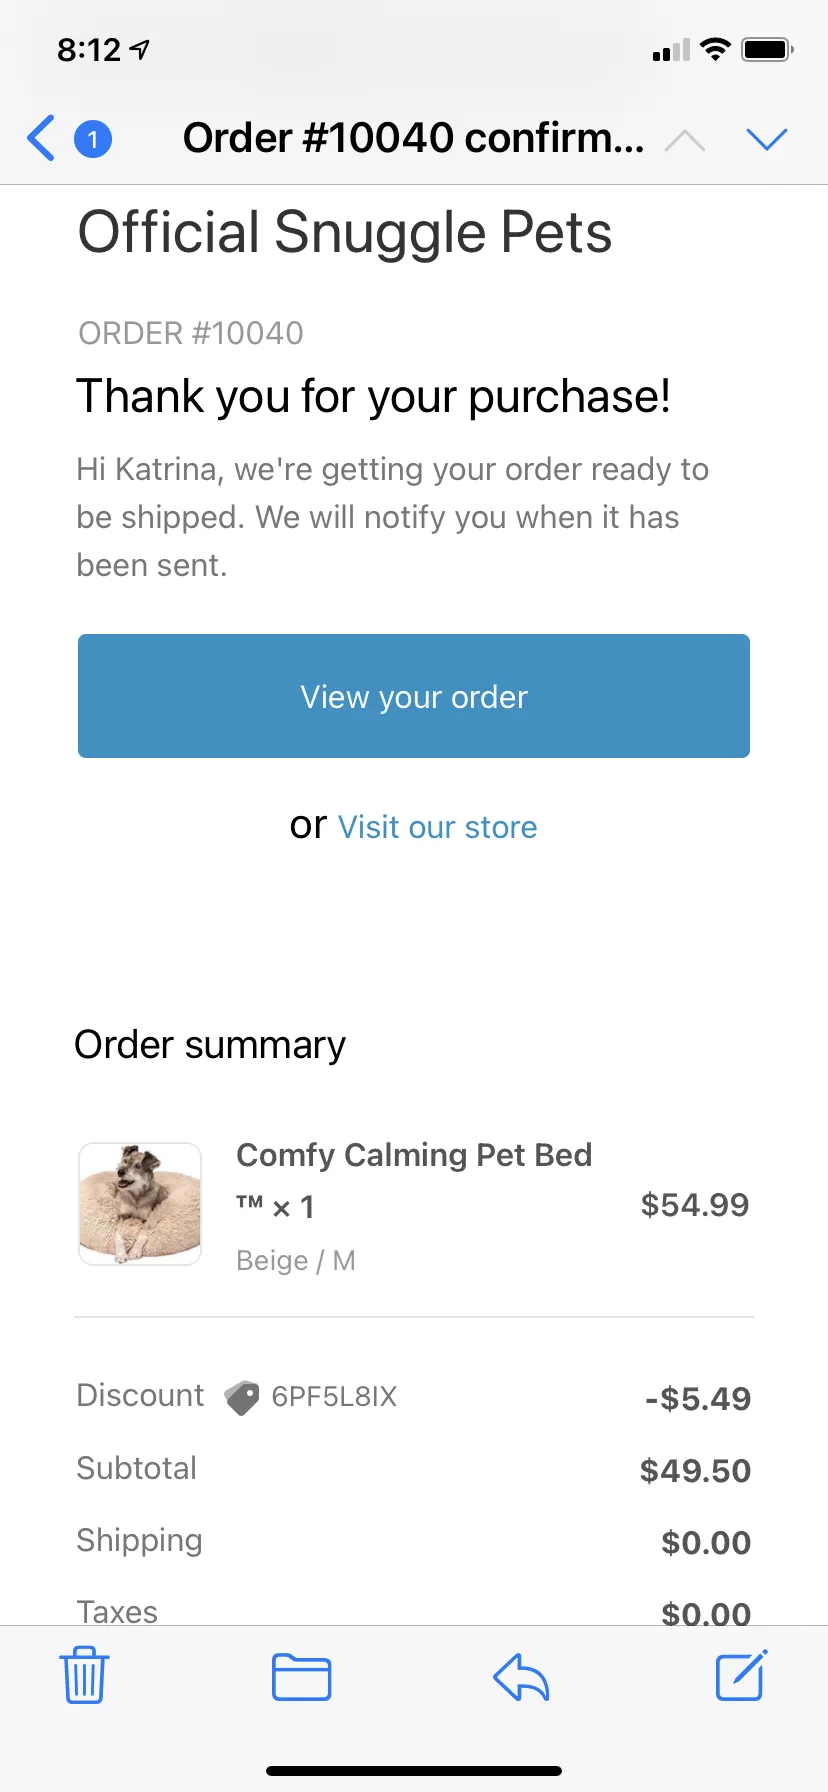Tap the discount code 6PF5L8IX
828x1792 pixels.
tap(334, 1396)
